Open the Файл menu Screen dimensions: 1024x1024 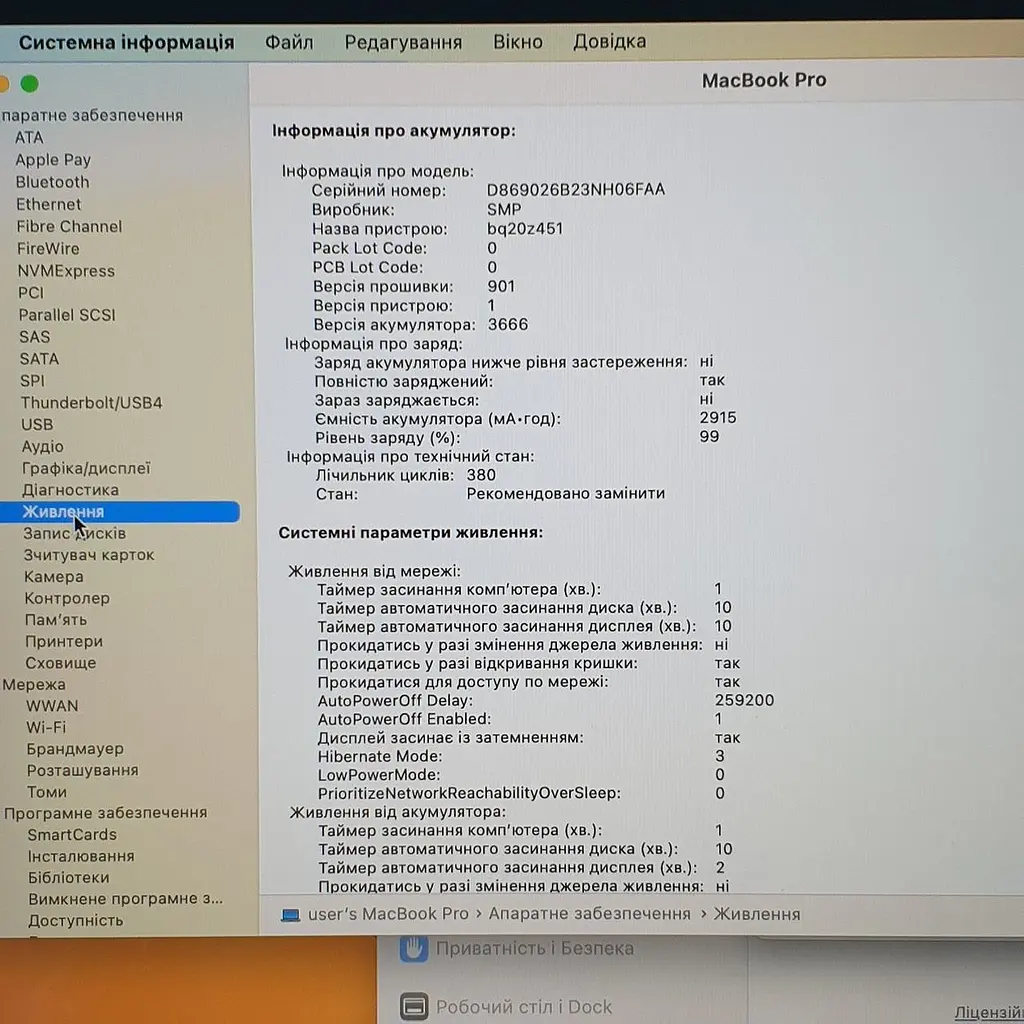[x=289, y=42]
